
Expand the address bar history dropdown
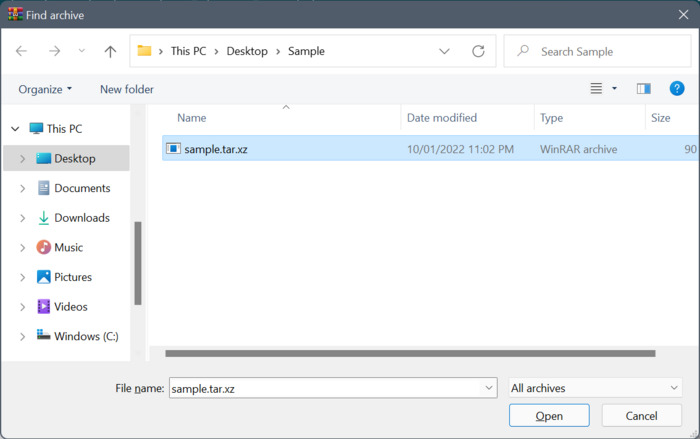pyautogui.click(x=444, y=51)
